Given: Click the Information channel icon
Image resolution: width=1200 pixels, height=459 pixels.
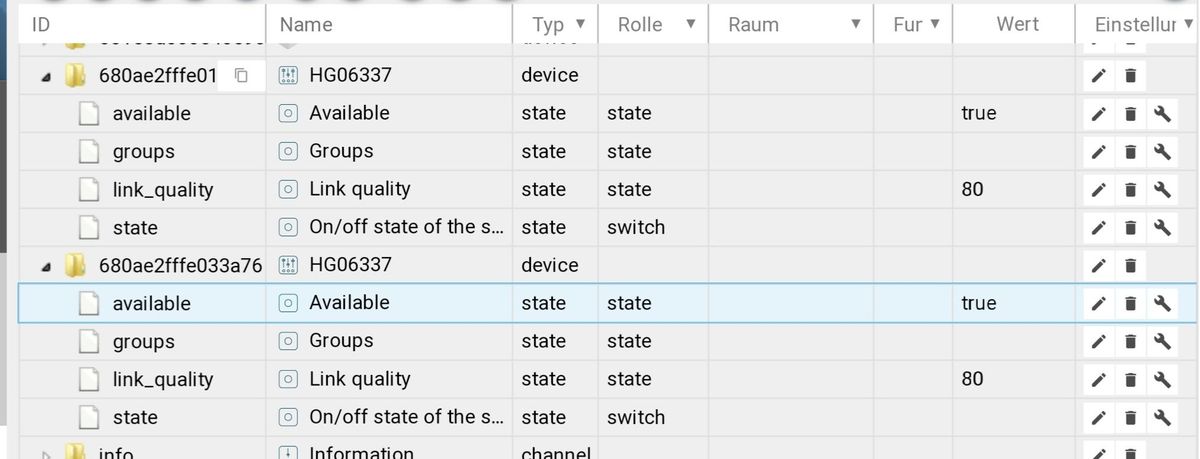Looking at the screenshot, I should (289, 452).
